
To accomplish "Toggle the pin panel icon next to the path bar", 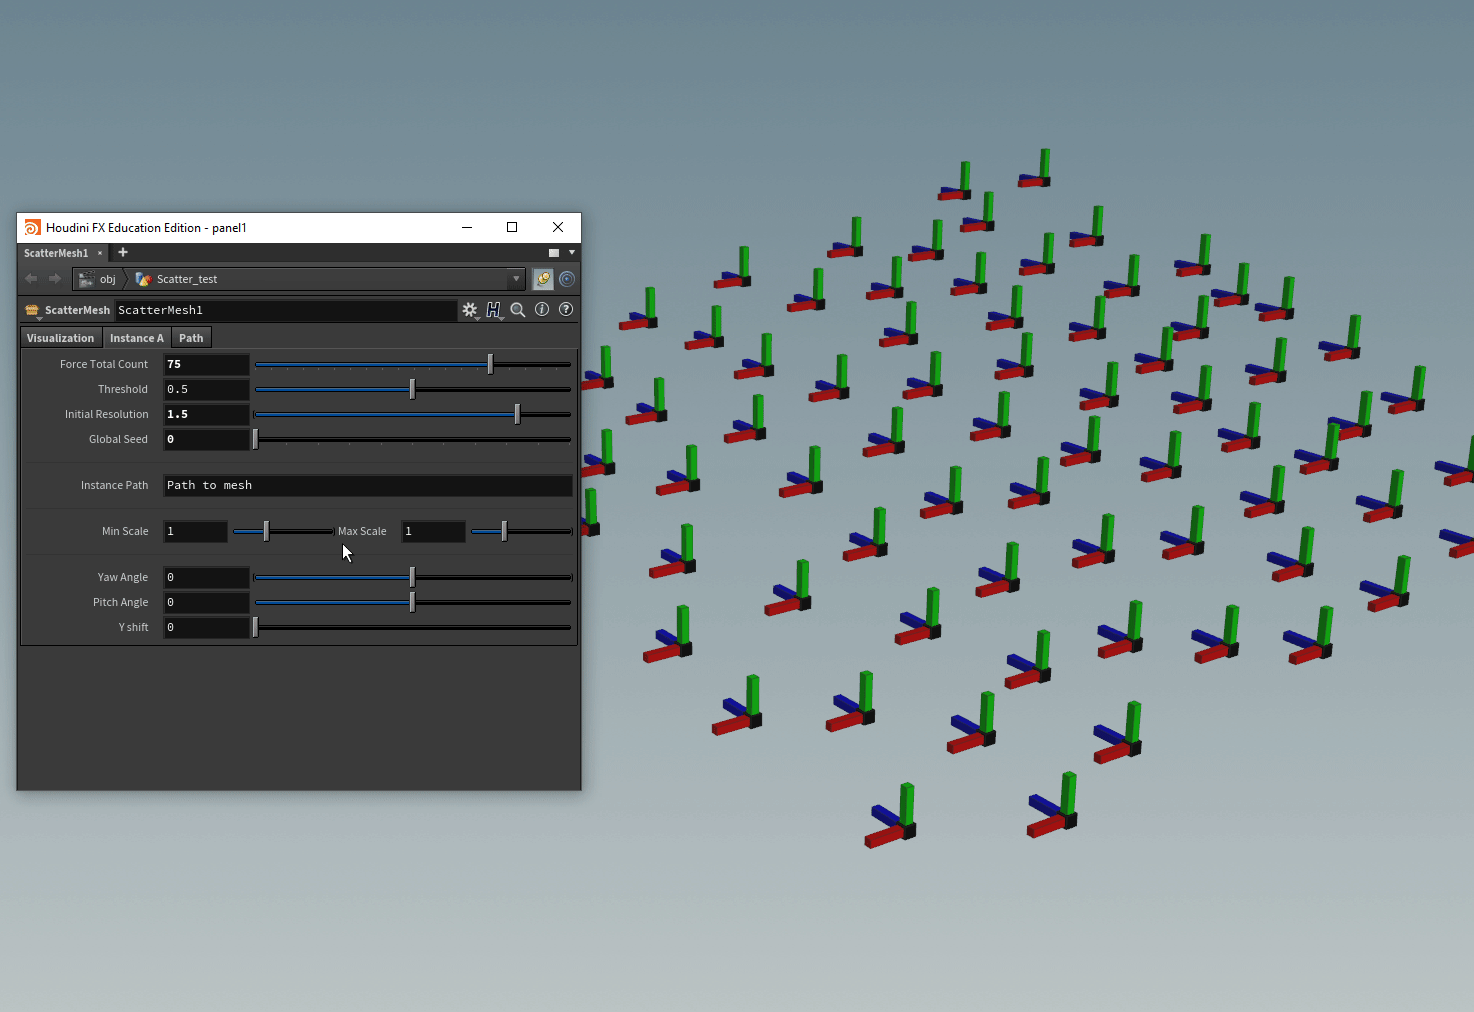I will click(x=543, y=278).
